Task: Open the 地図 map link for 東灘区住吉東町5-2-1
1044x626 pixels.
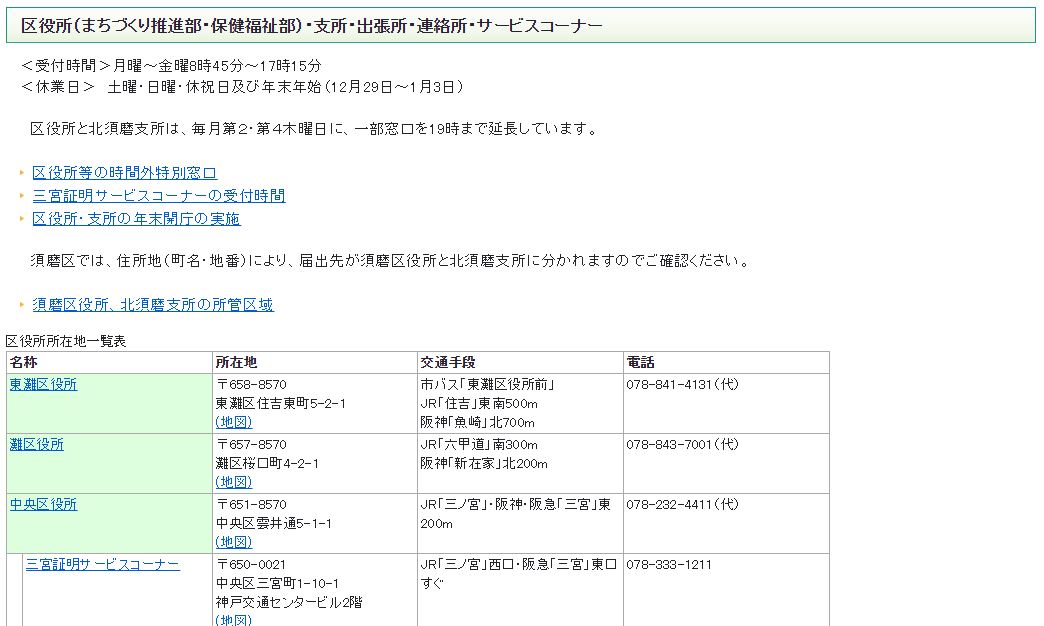Action: tap(234, 422)
